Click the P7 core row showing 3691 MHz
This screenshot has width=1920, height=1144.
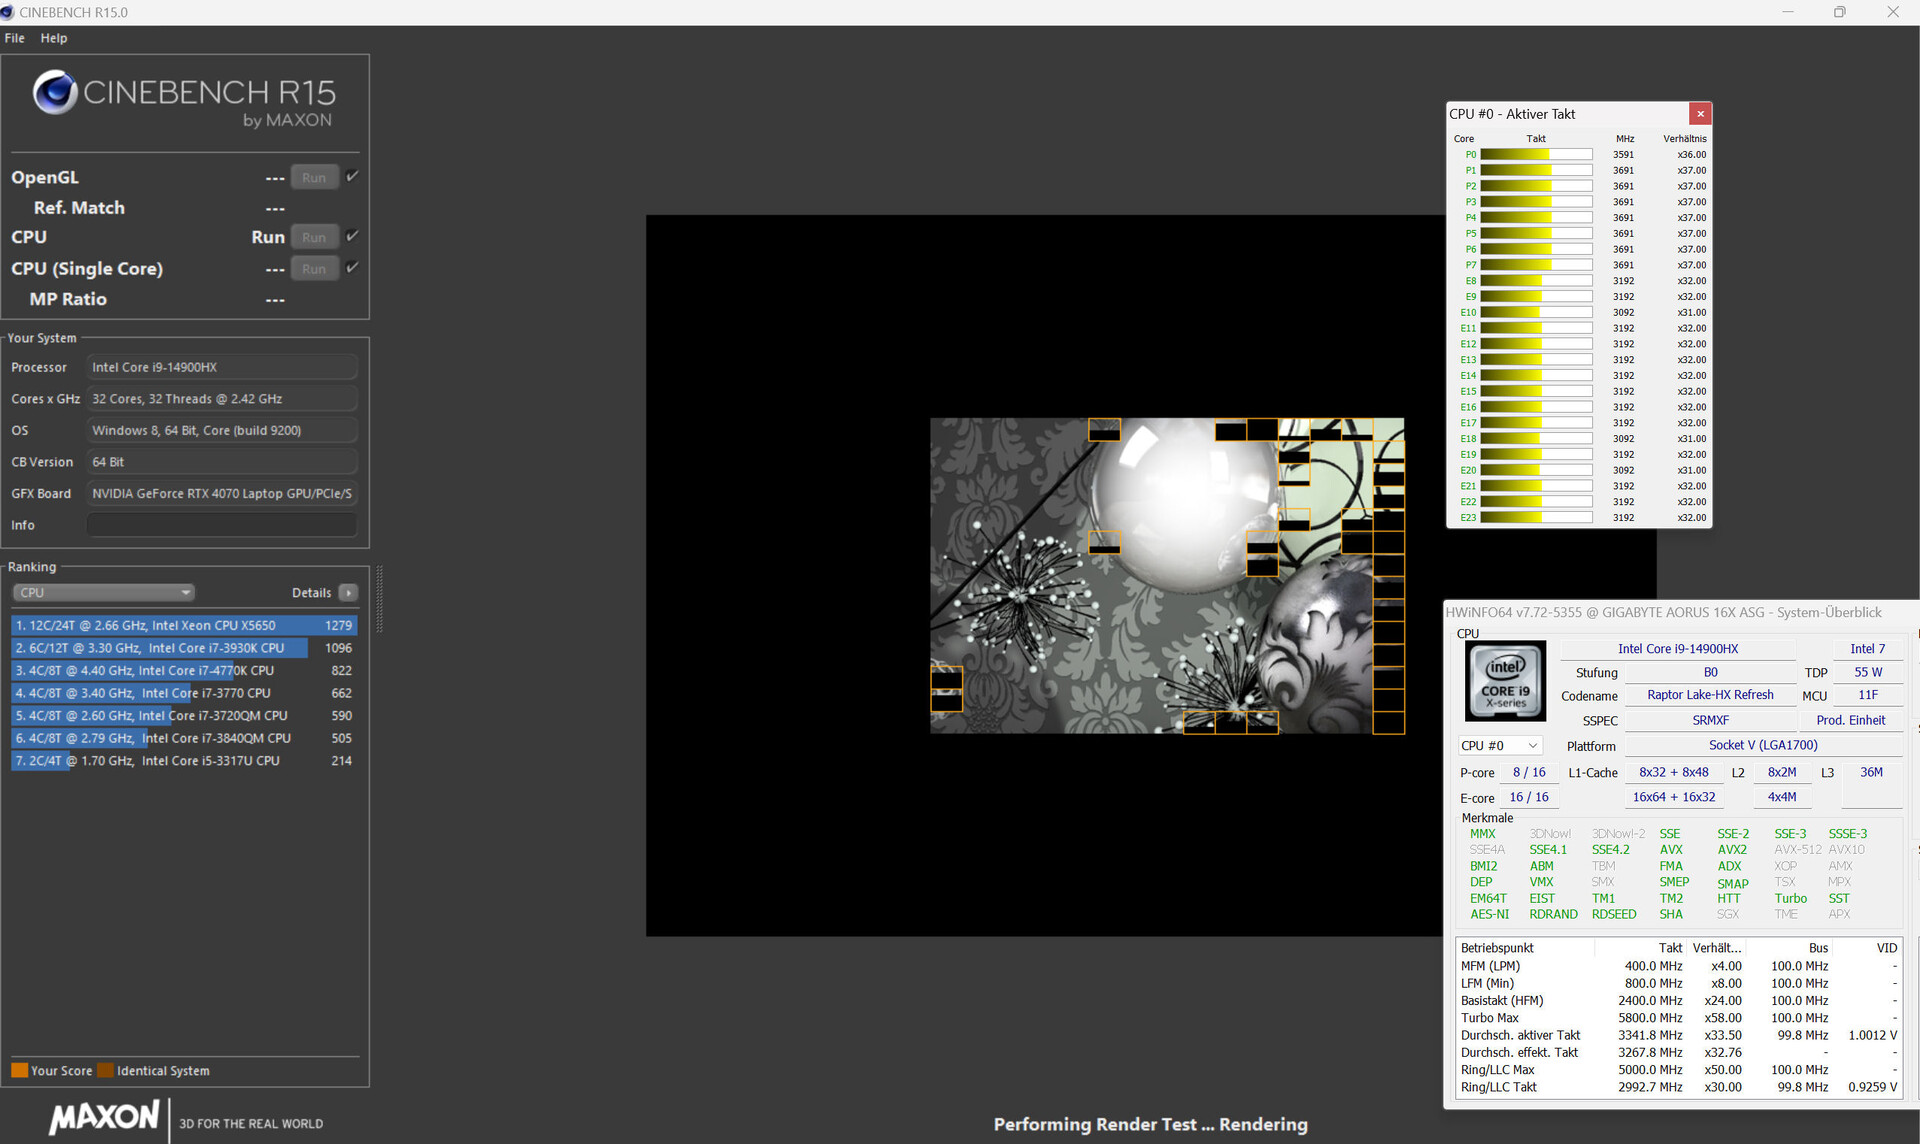[1580, 265]
